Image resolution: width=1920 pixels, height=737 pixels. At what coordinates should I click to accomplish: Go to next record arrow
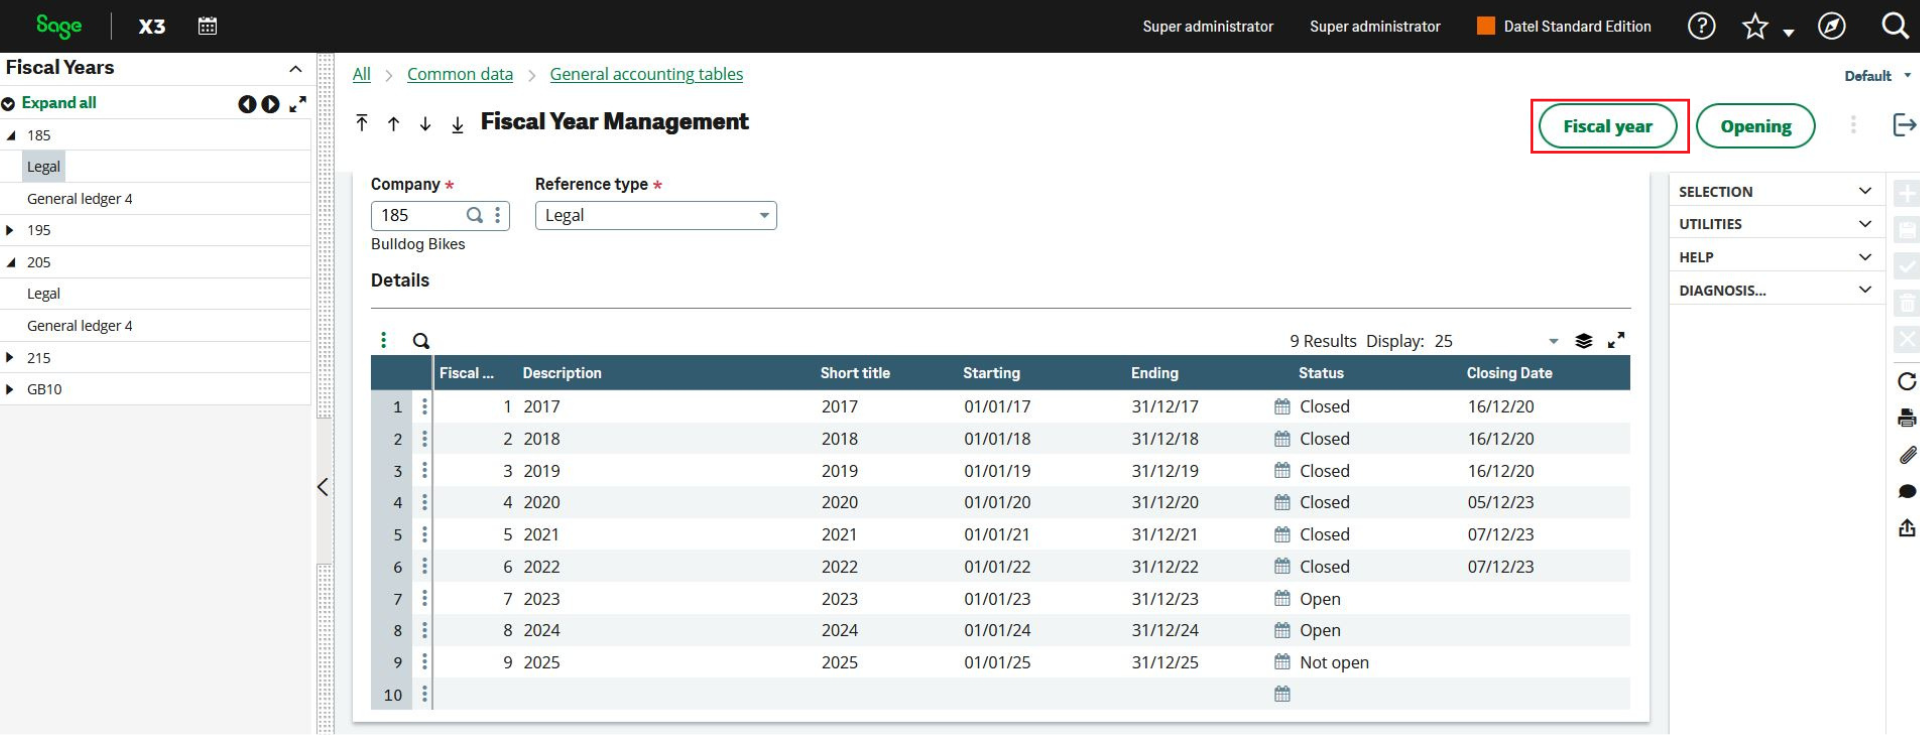[426, 124]
